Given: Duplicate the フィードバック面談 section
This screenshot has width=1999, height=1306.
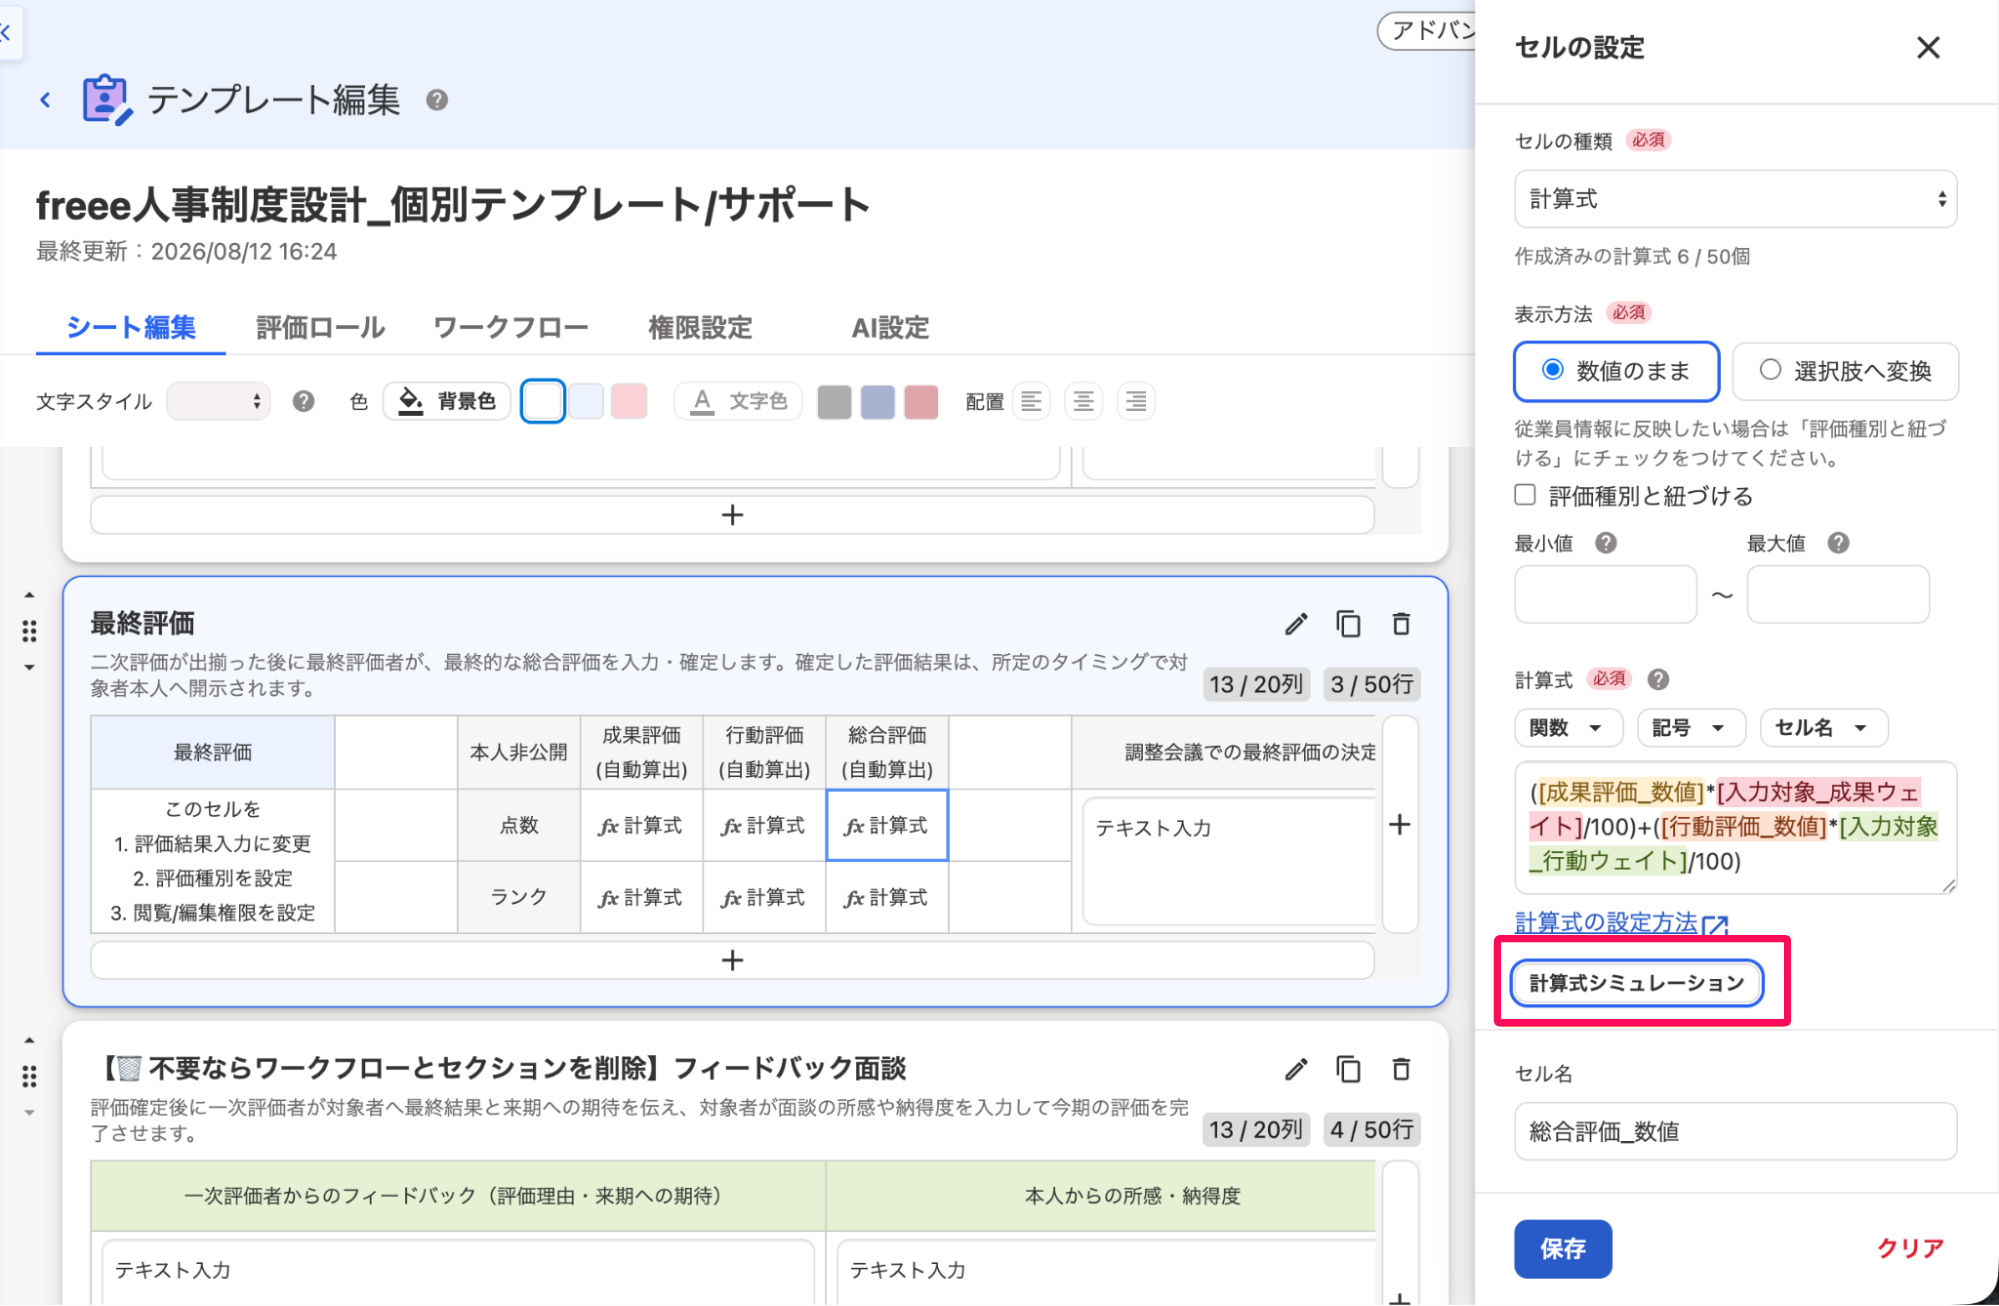Looking at the screenshot, I should click(x=1348, y=1069).
